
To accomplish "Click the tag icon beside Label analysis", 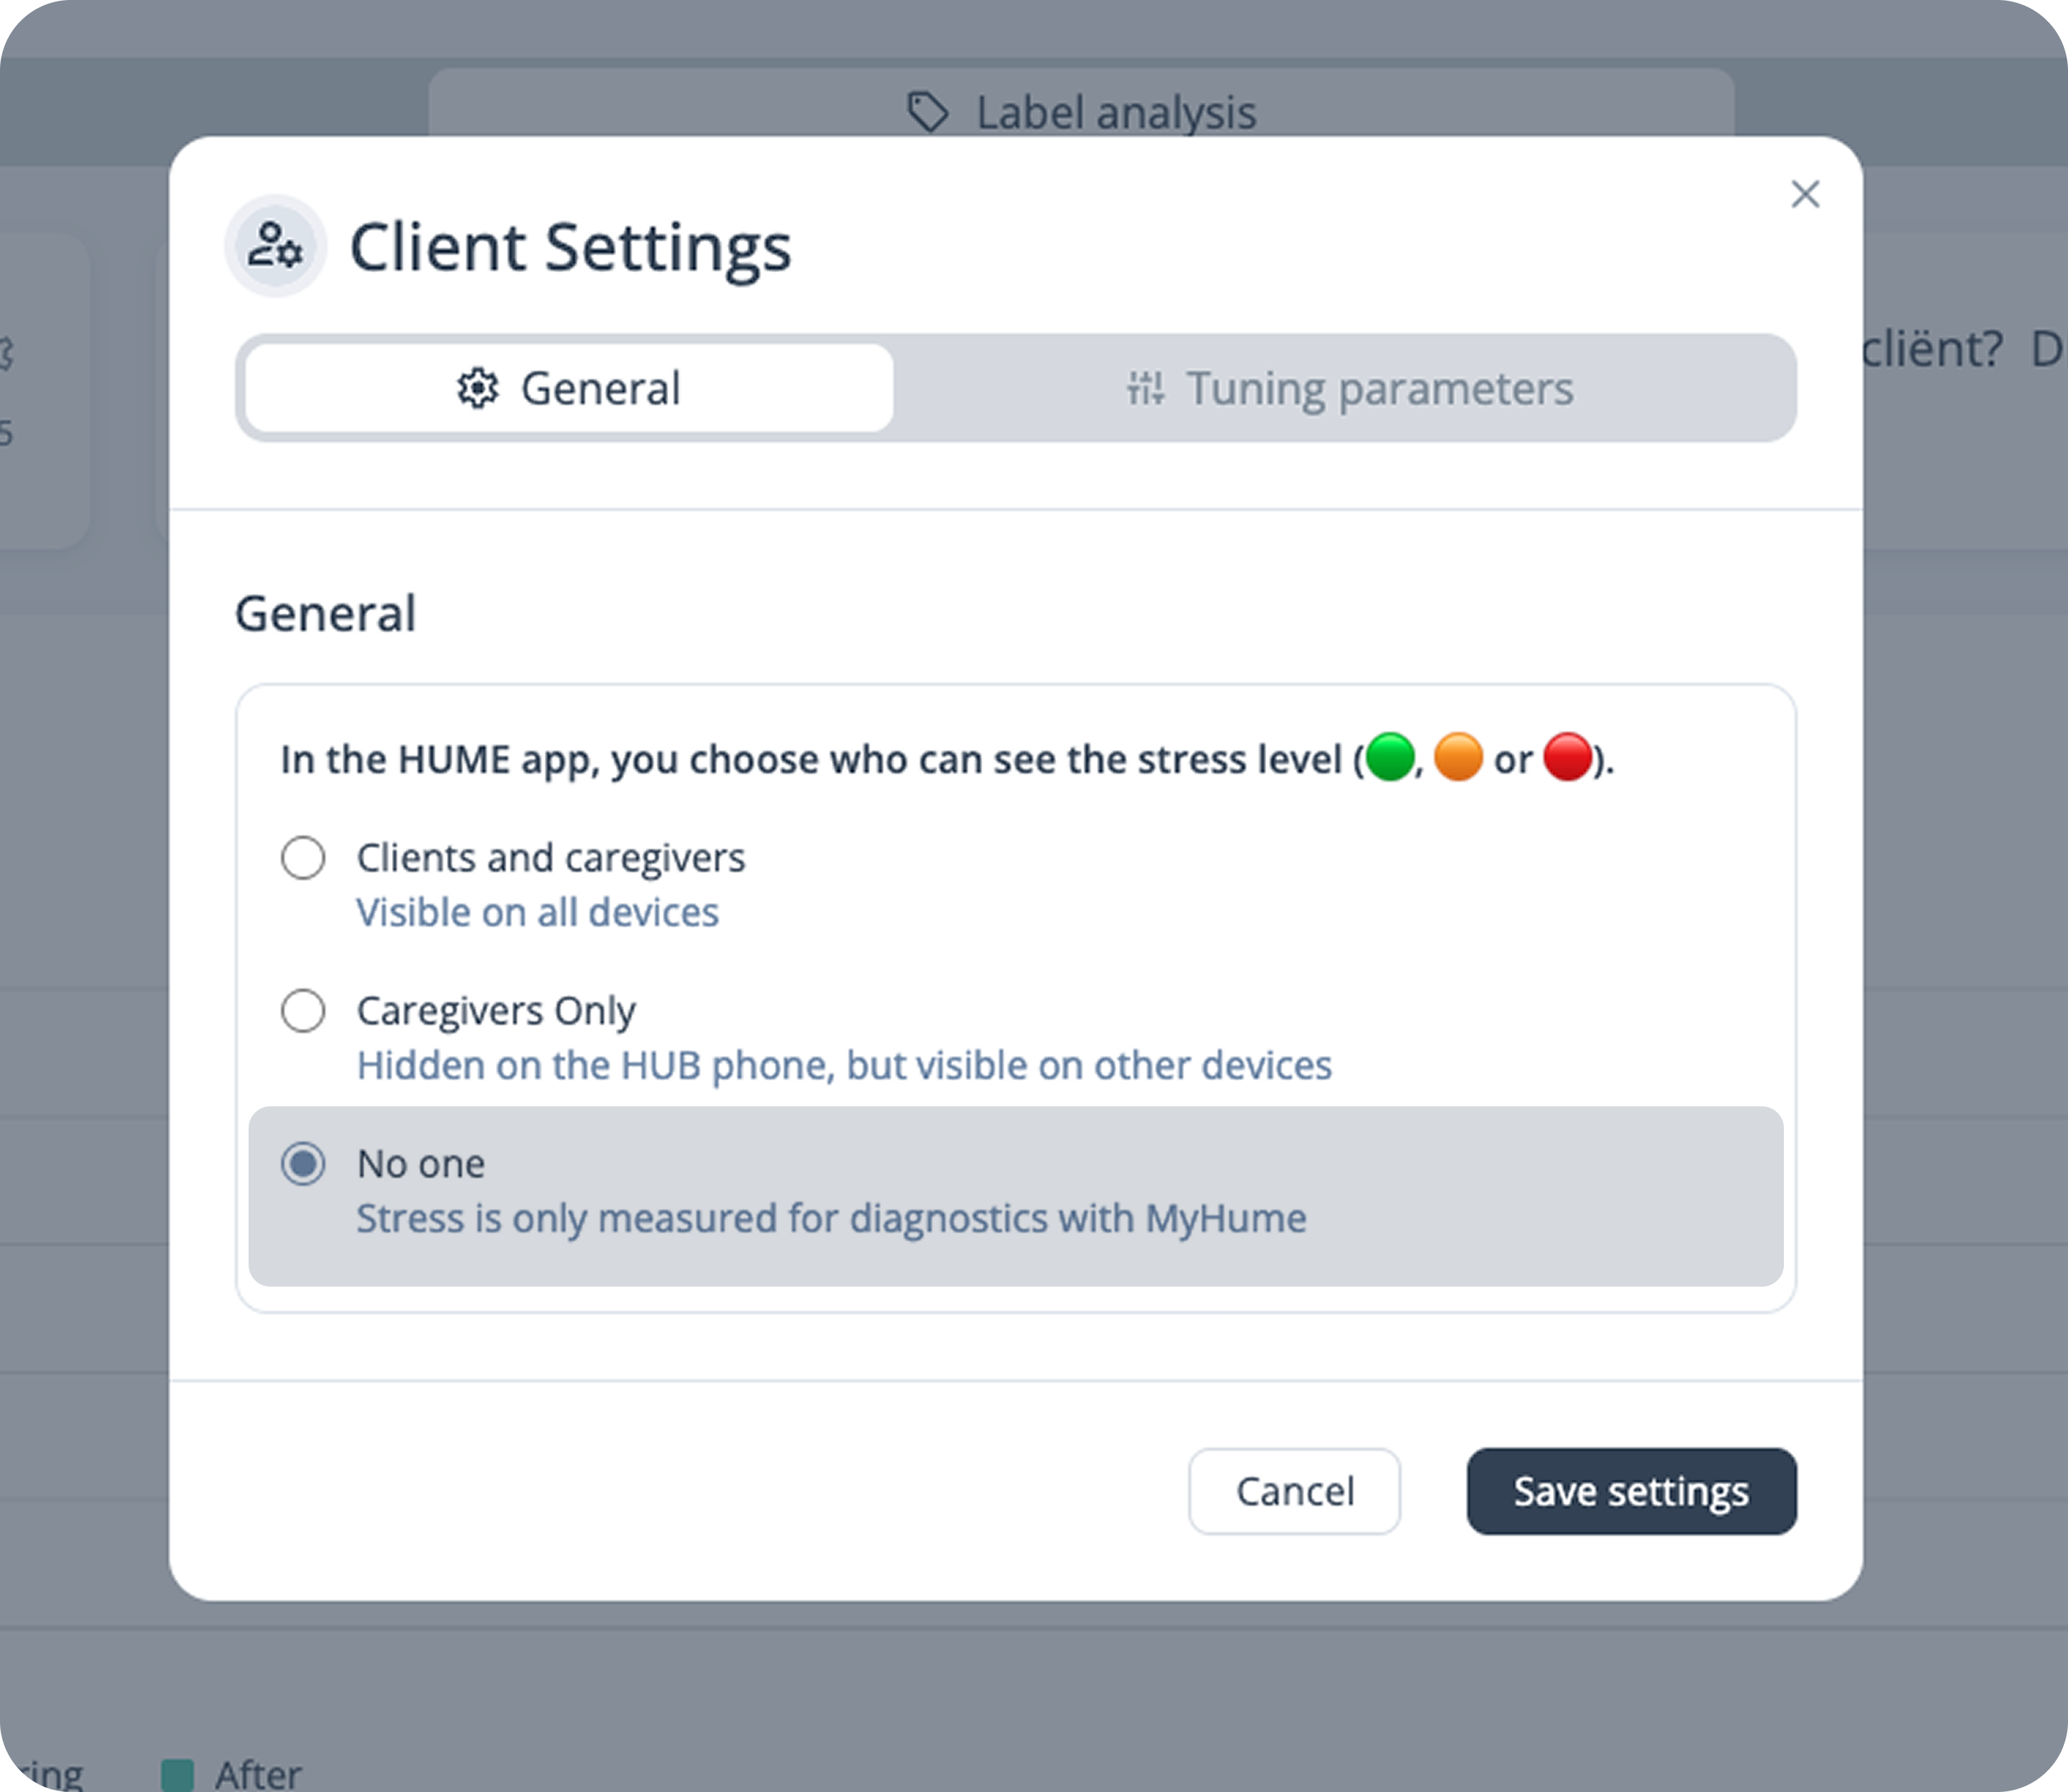I will point(929,110).
